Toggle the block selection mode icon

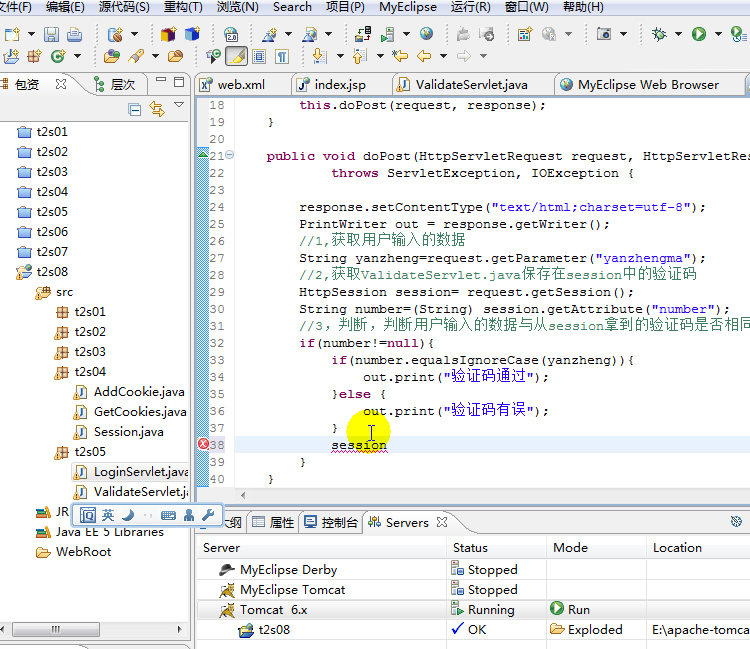[x=259, y=57]
